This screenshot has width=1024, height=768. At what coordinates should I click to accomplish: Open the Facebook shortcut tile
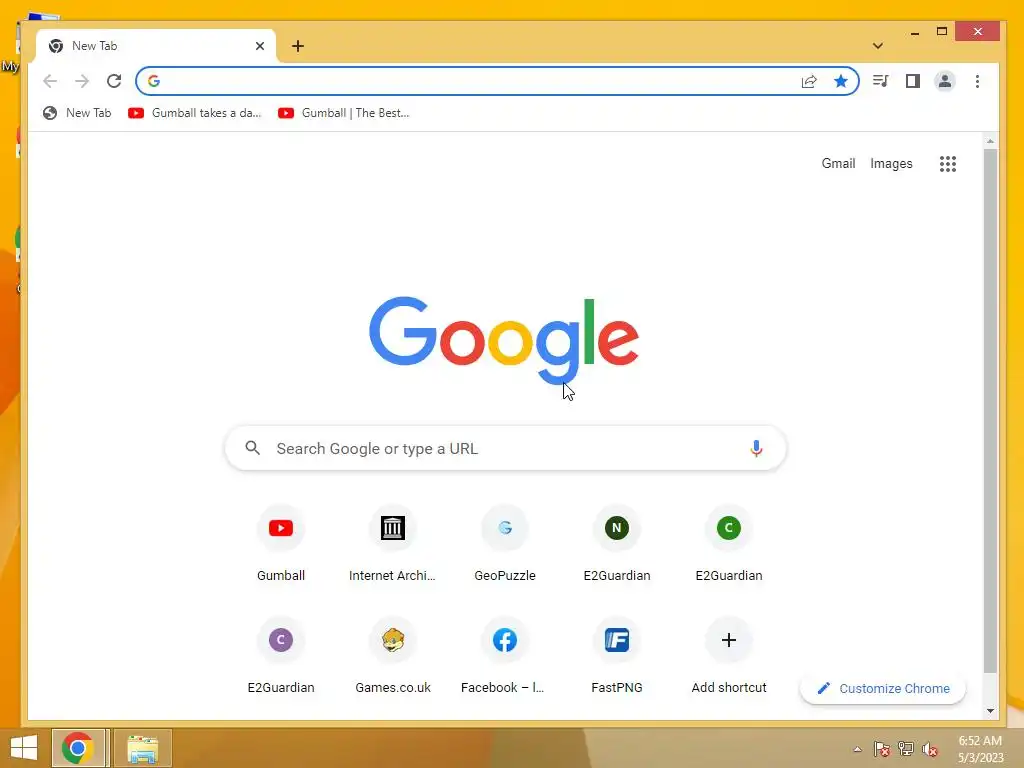coord(505,656)
